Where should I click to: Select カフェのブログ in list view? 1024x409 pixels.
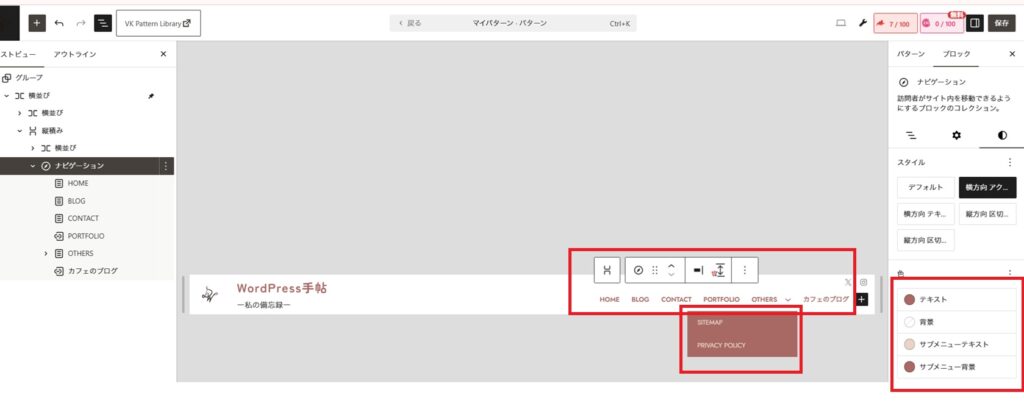tap(93, 270)
